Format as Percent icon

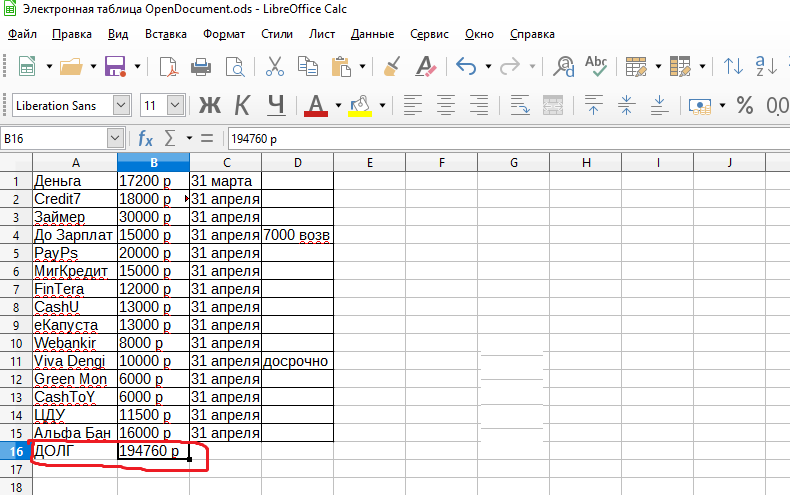pyautogui.click(x=745, y=106)
